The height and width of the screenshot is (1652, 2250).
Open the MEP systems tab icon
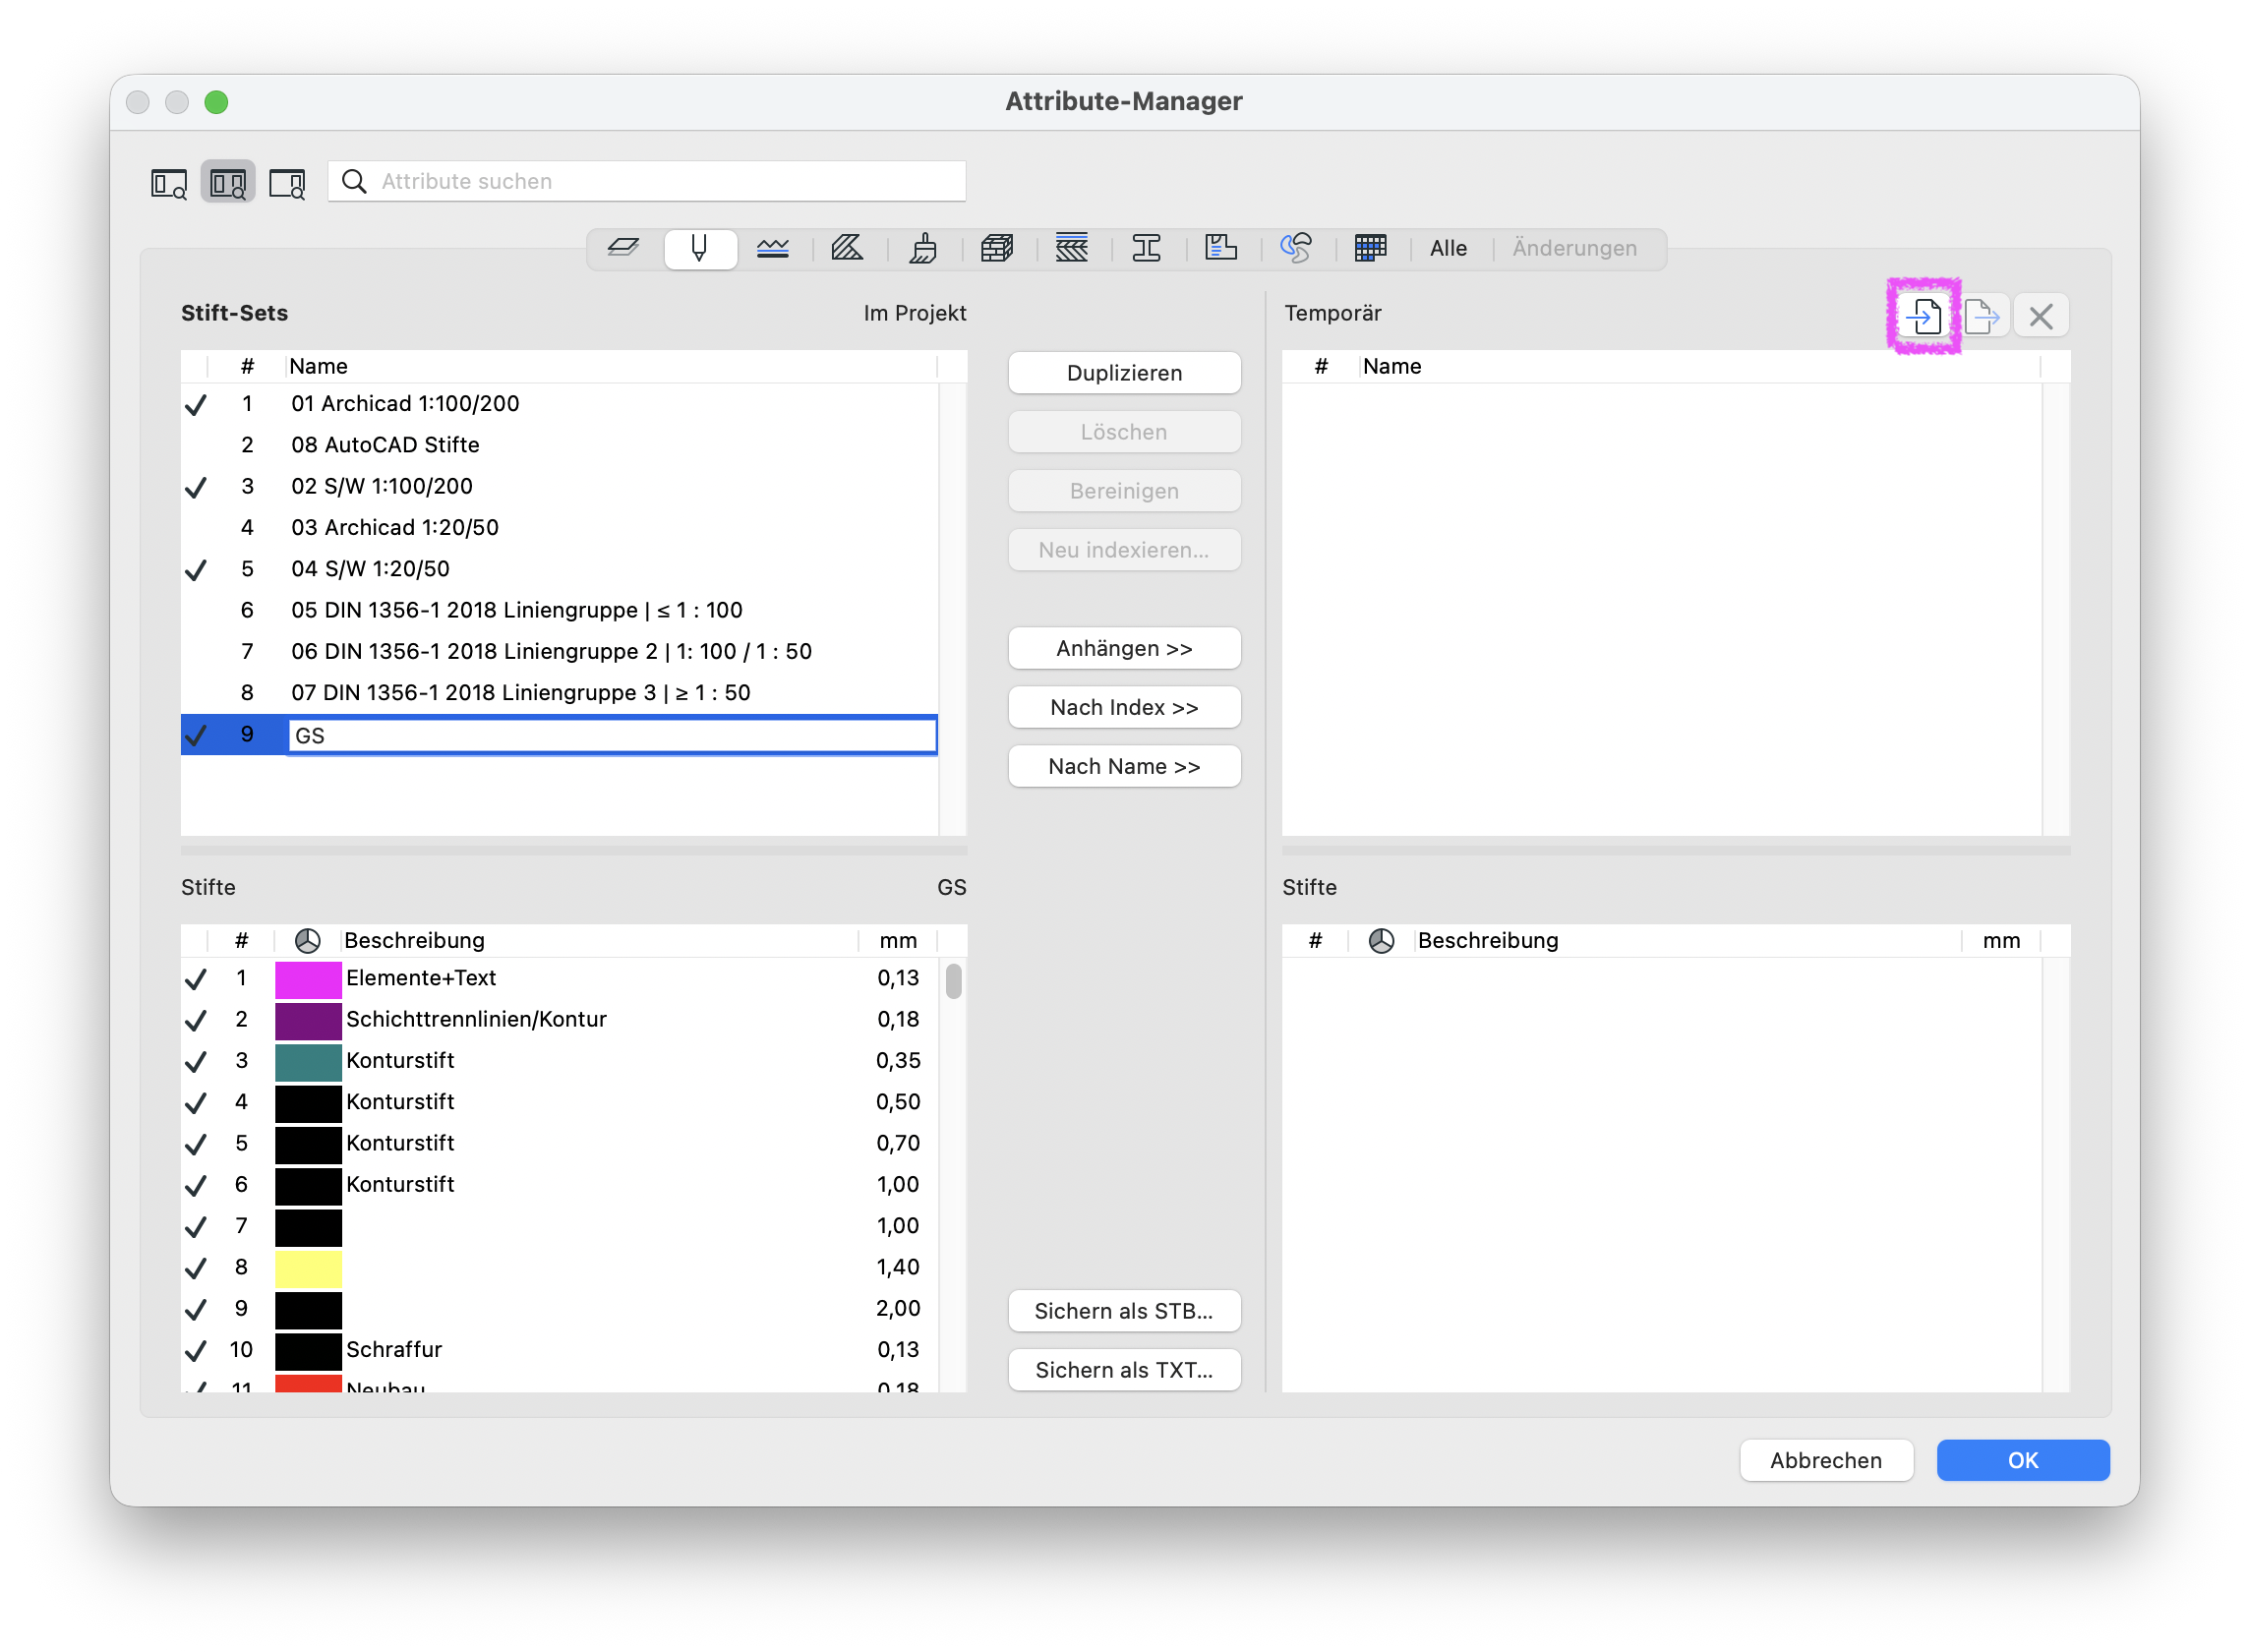(x=1296, y=248)
